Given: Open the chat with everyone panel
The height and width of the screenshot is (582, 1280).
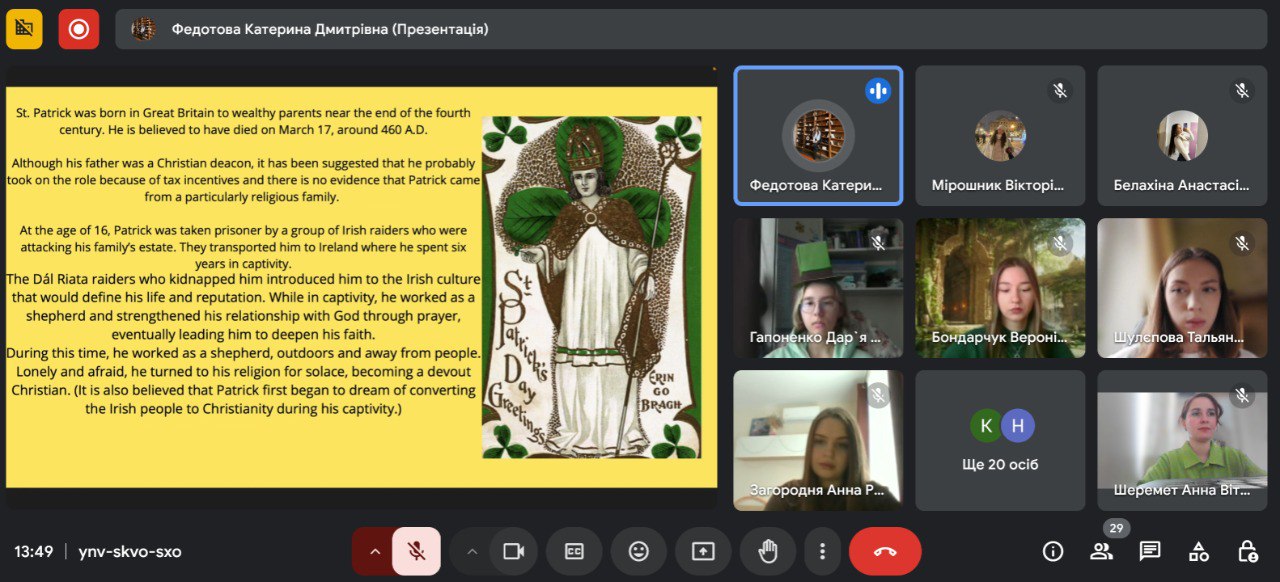Looking at the screenshot, I should click(1150, 551).
